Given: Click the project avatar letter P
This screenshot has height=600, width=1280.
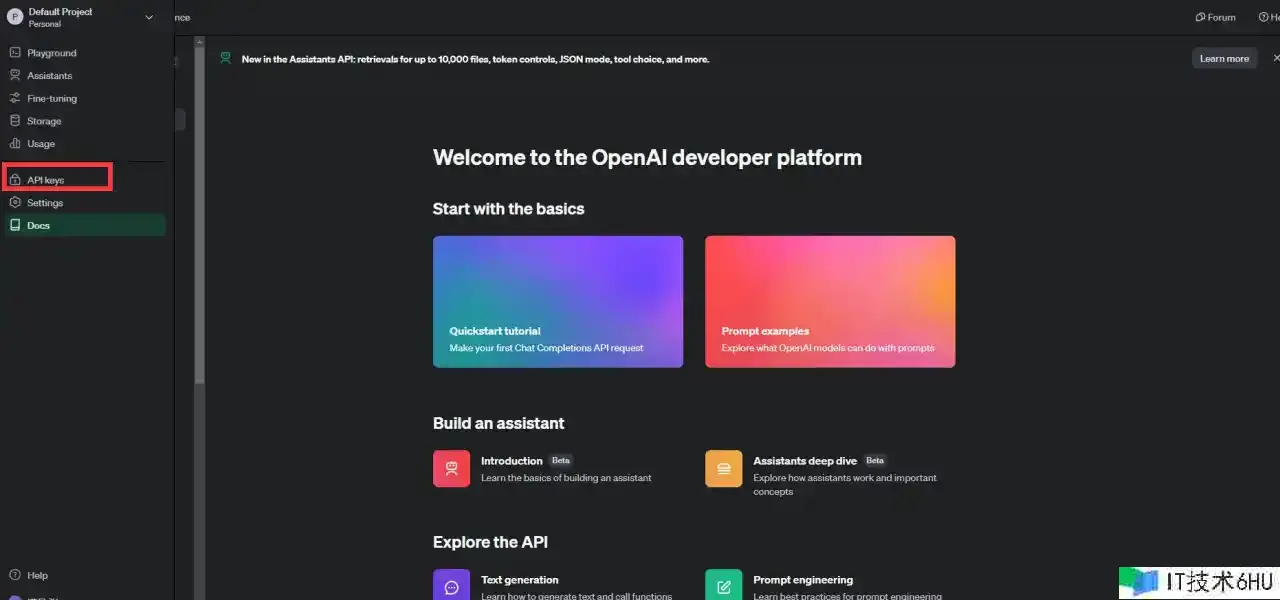Looking at the screenshot, I should 15,17.
